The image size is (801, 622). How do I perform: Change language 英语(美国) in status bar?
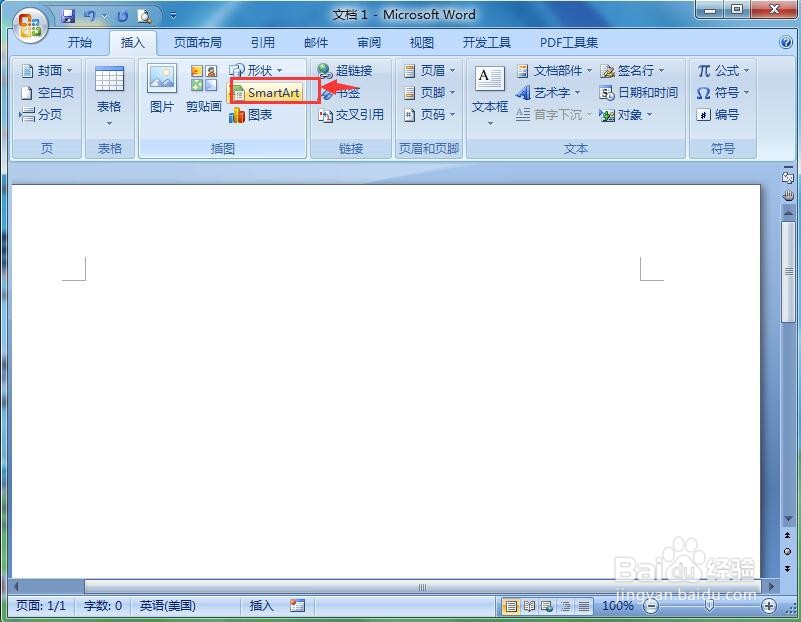click(x=168, y=606)
